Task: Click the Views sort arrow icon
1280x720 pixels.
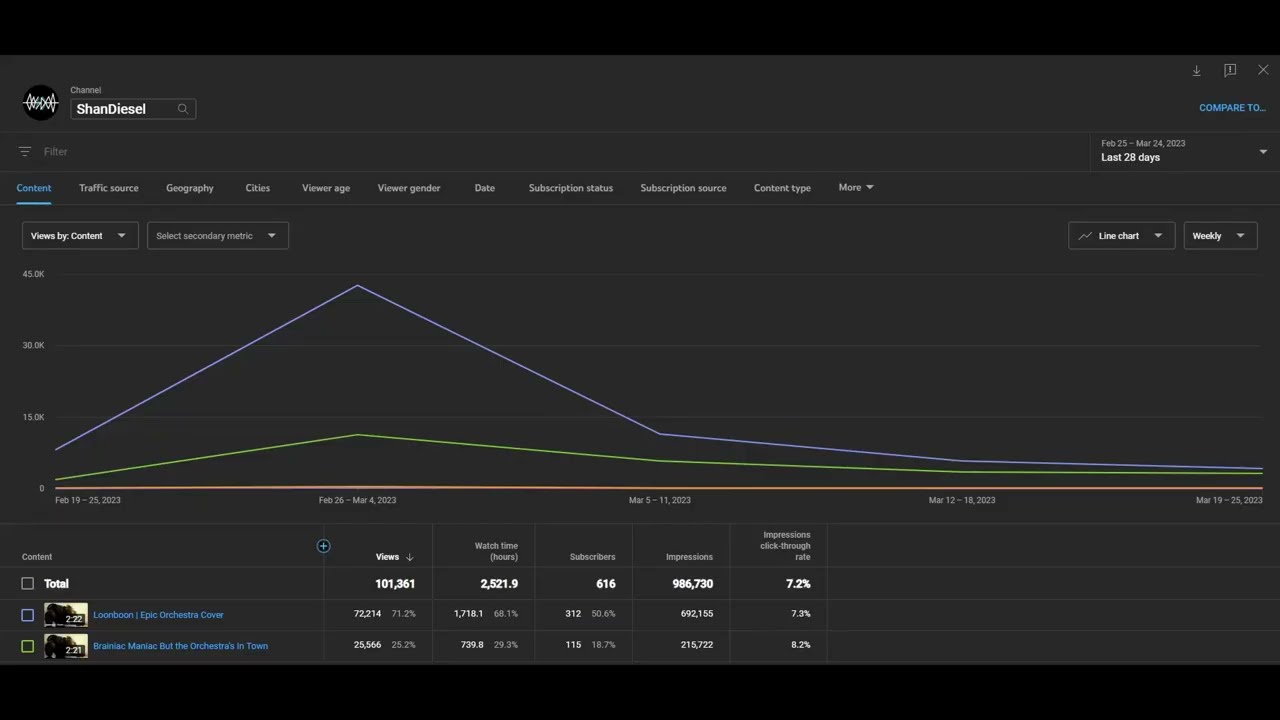Action: (409, 557)
